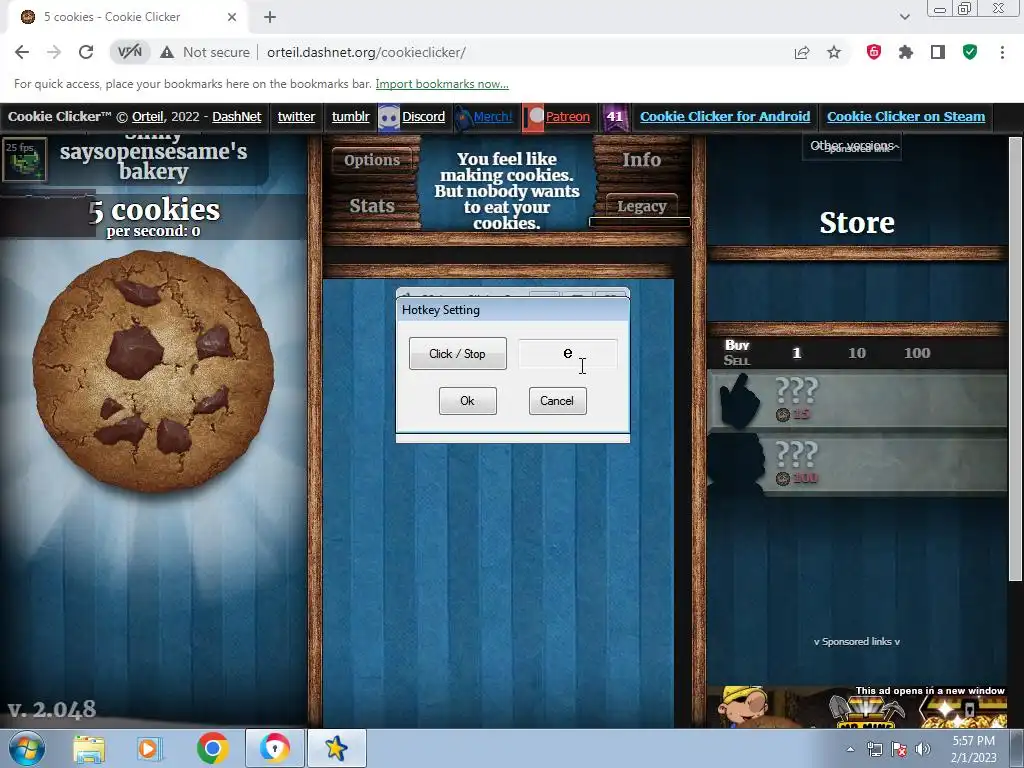Click the hotkey input field showing e
Image resolution: width=1024 pixels, height=768 pixels.
(x=568, y=353)
